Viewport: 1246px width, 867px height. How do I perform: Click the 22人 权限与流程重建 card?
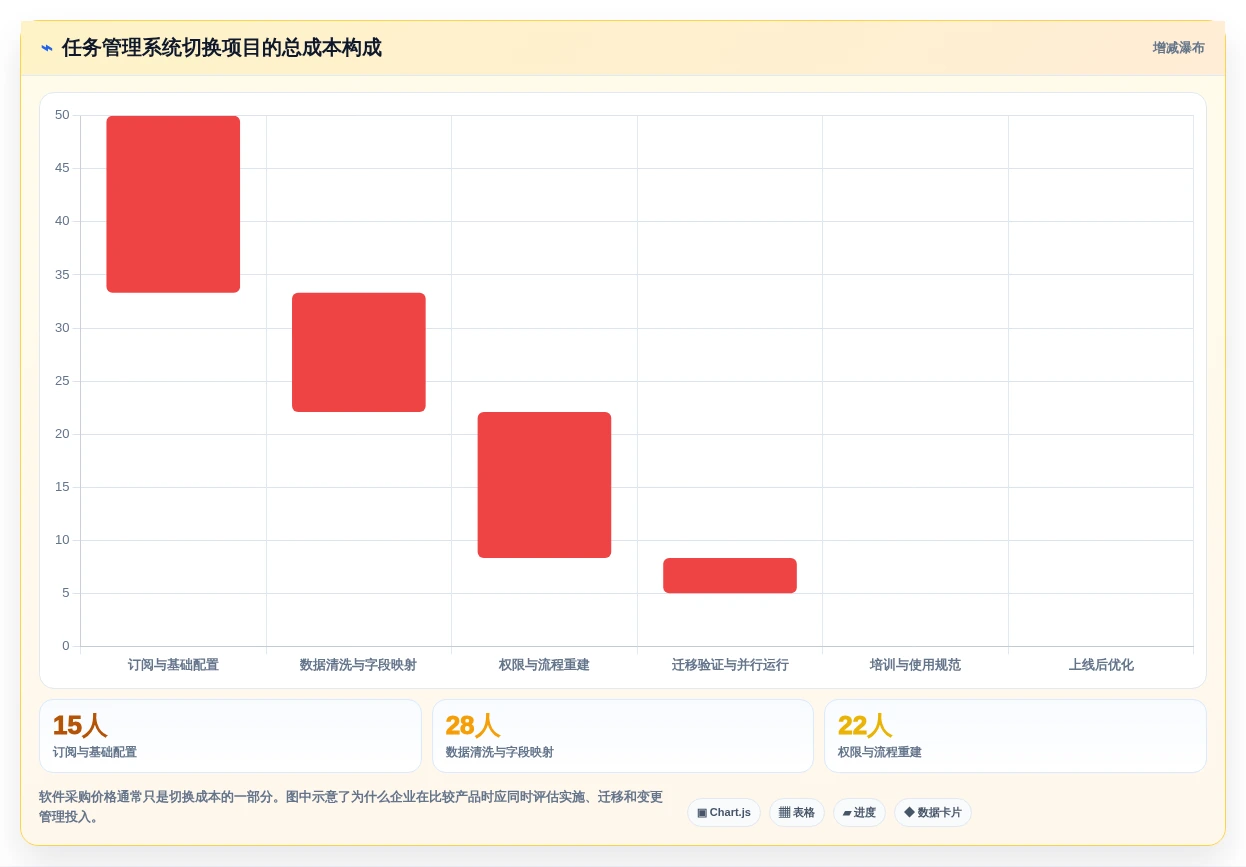click(1015, 736)
